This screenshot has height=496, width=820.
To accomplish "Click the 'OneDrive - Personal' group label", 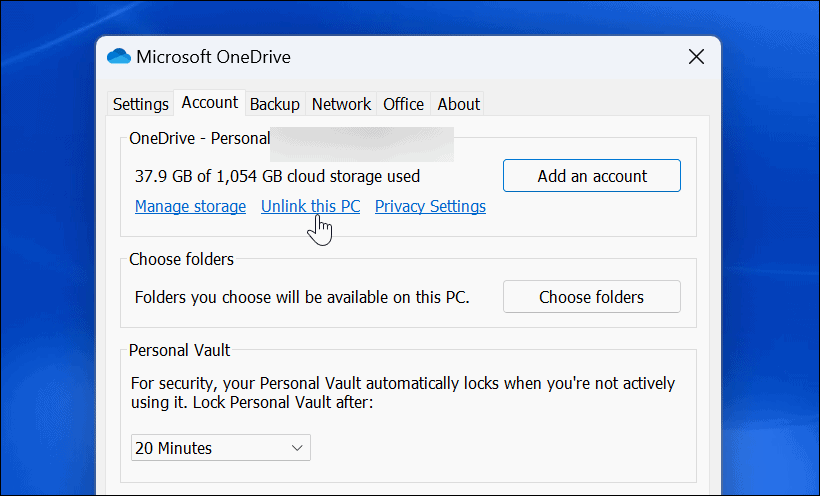I will coord(200,138).
